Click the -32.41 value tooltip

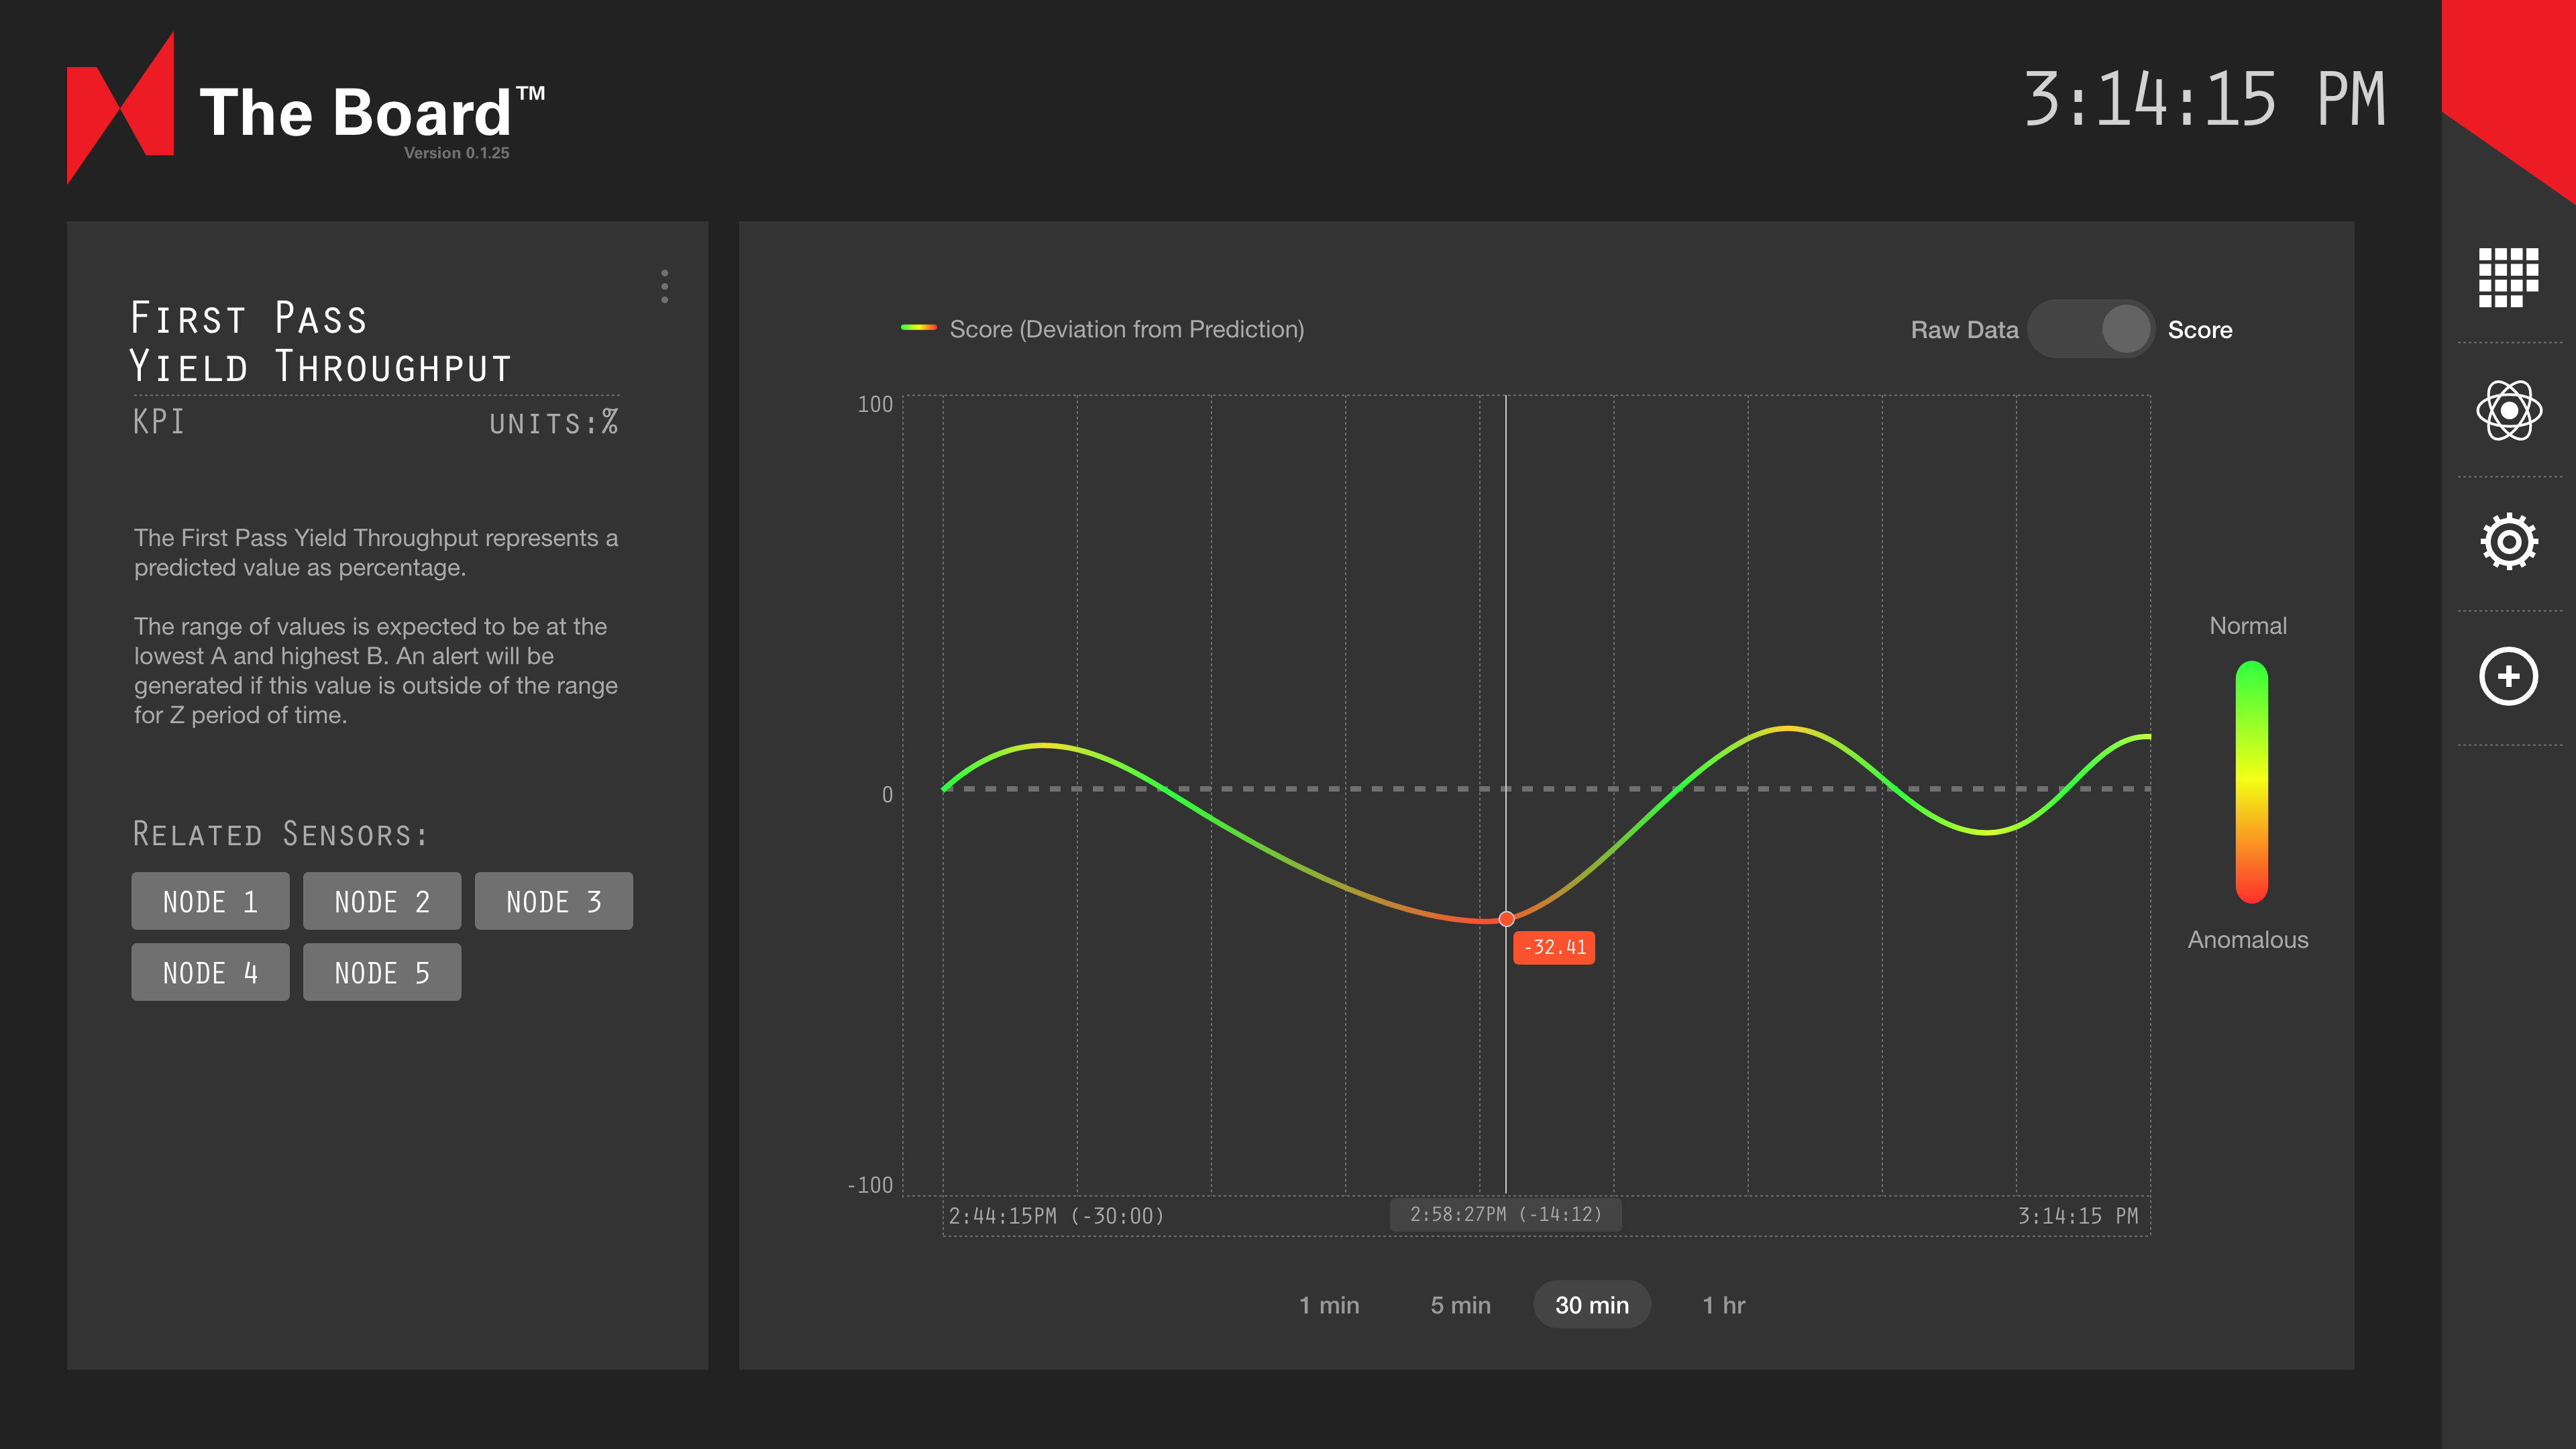pyautogui.click(x=1554, y=947)
